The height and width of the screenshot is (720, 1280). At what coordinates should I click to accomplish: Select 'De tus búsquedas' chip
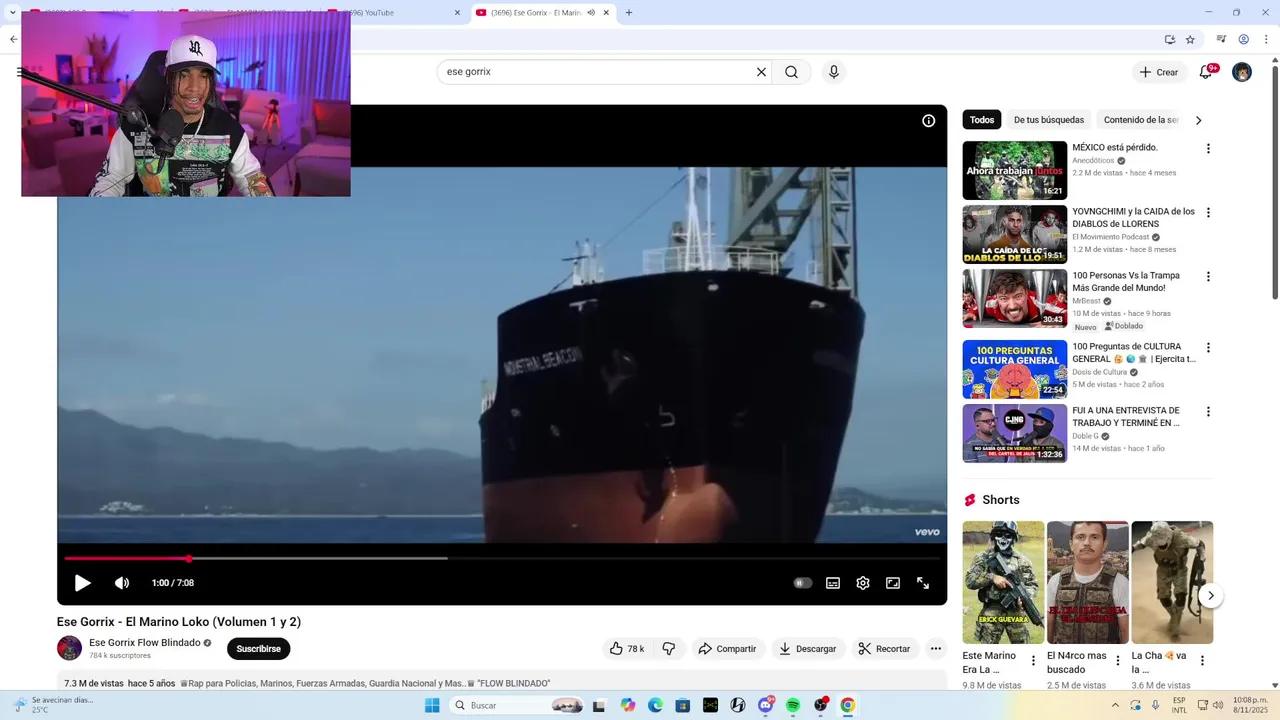[x=1048, y=120]
